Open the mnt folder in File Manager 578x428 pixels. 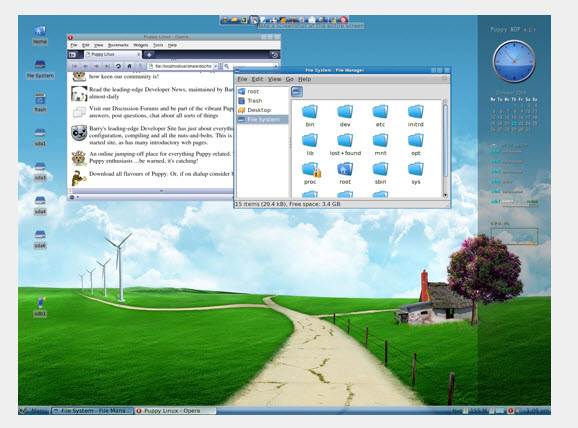(x=380, y=145)
